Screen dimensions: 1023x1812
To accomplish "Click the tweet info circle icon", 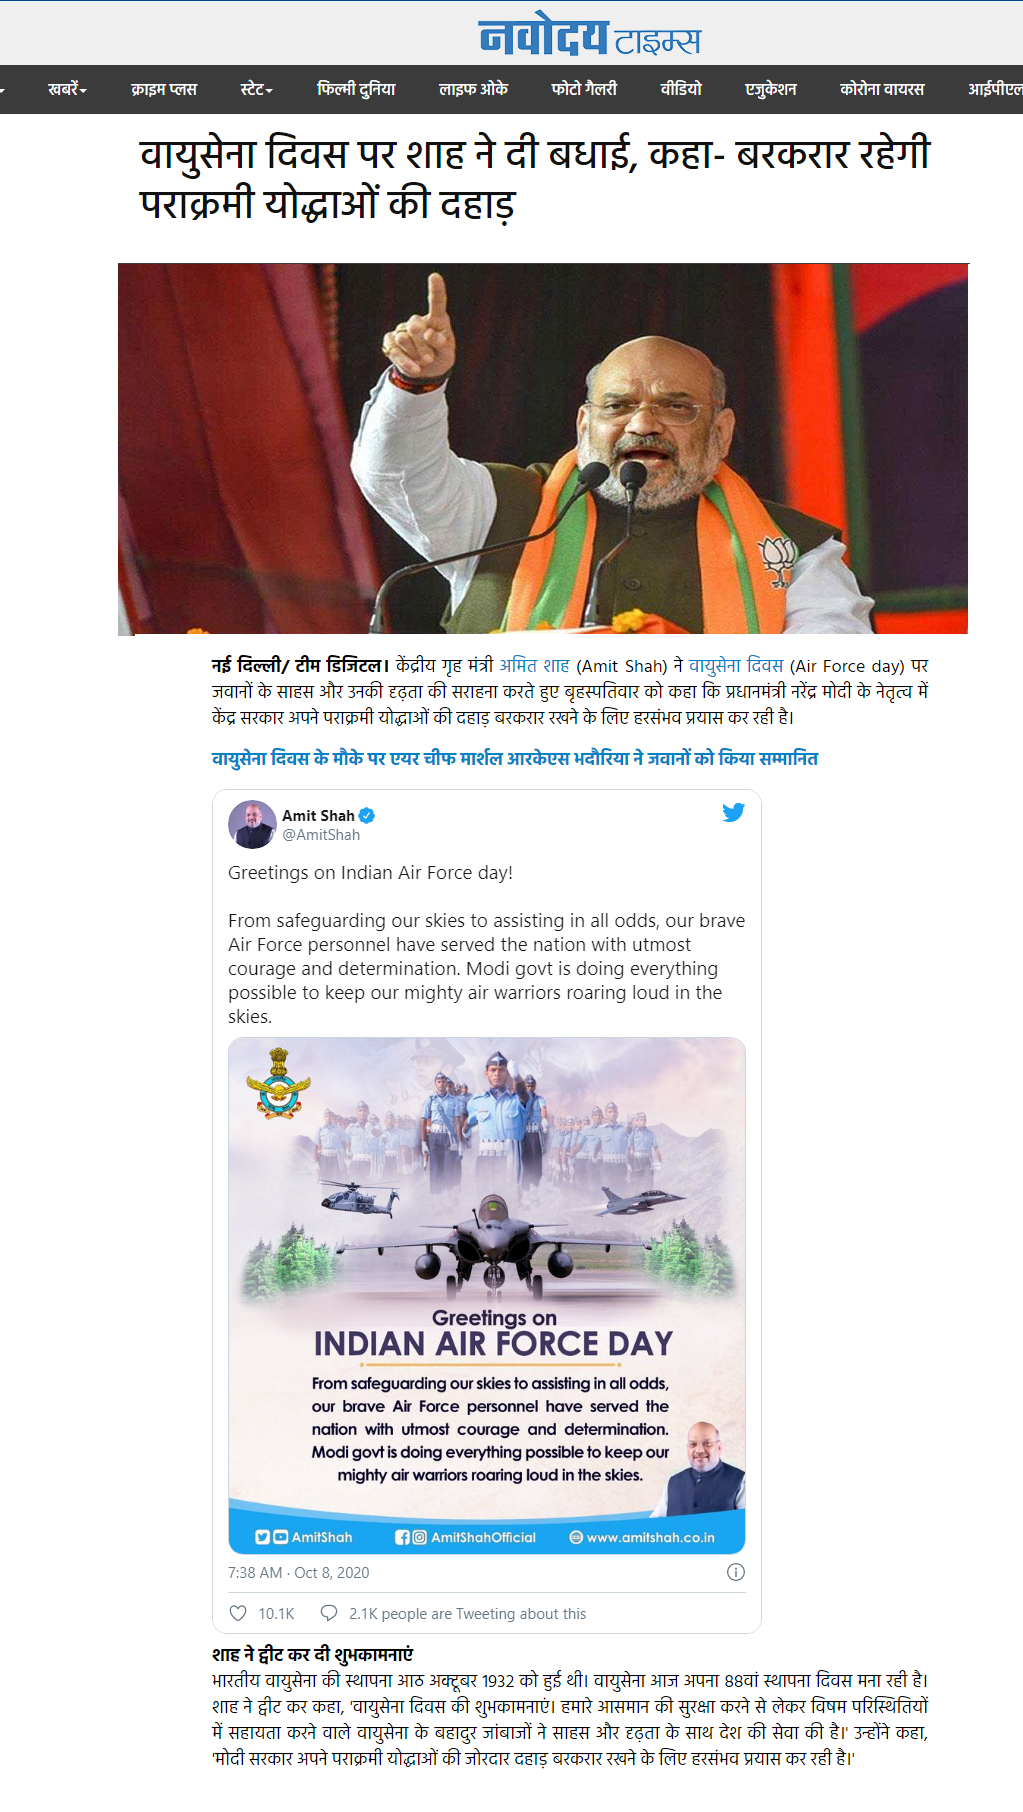I will pos(736,1572).
